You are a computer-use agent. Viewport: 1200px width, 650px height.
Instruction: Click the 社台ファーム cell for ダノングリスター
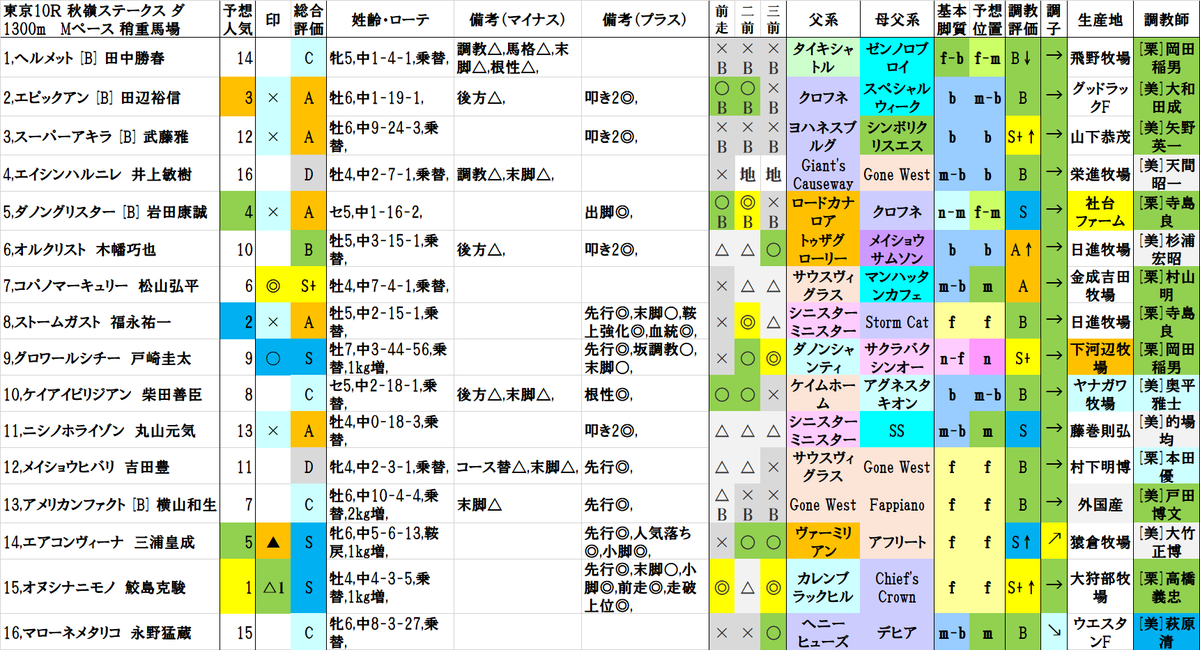click(x=1099, y=211)
